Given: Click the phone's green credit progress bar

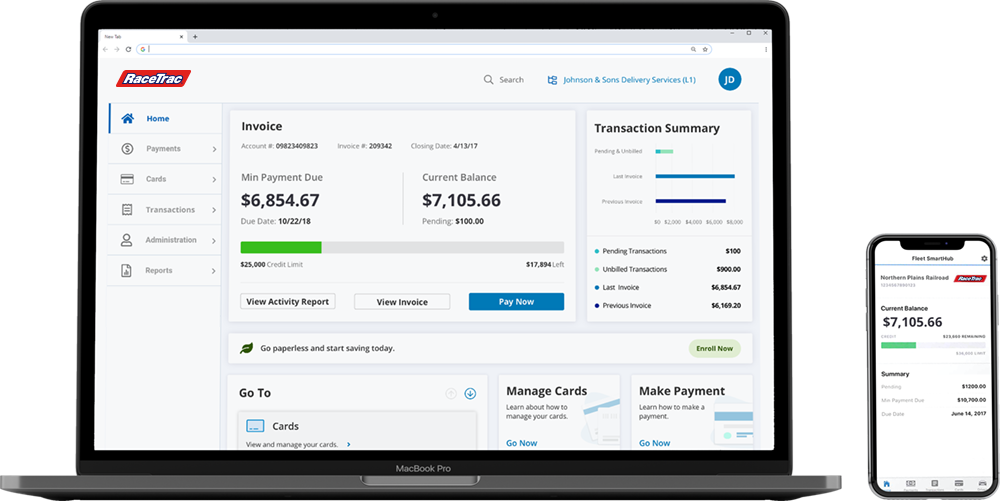Looking at the screenshot, I should coord(899,345).
